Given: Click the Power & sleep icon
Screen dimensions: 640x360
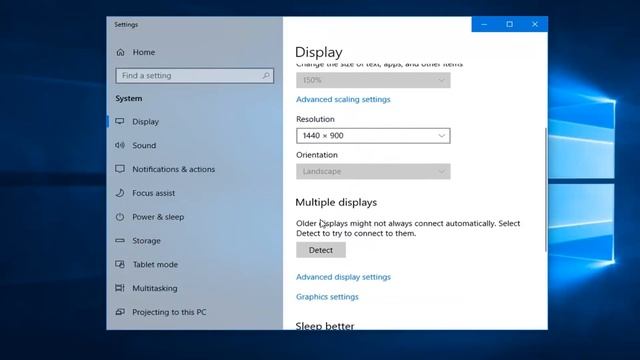Looking at the screenshot, I should pyautogui.click(x=120, y=217).
